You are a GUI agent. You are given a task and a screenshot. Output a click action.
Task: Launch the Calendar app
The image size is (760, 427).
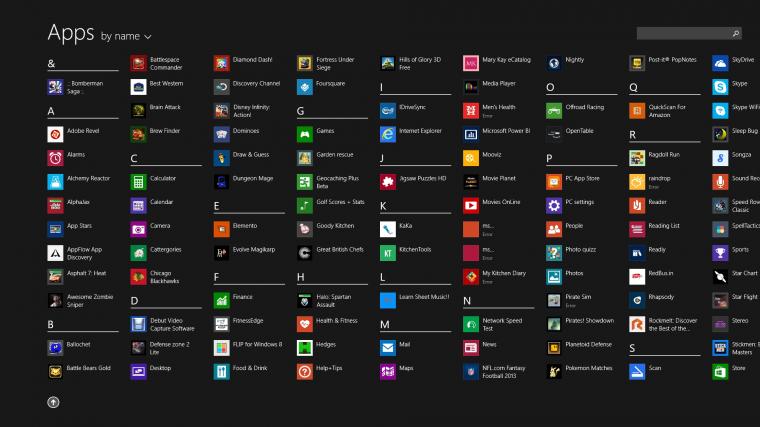(138, 206)
